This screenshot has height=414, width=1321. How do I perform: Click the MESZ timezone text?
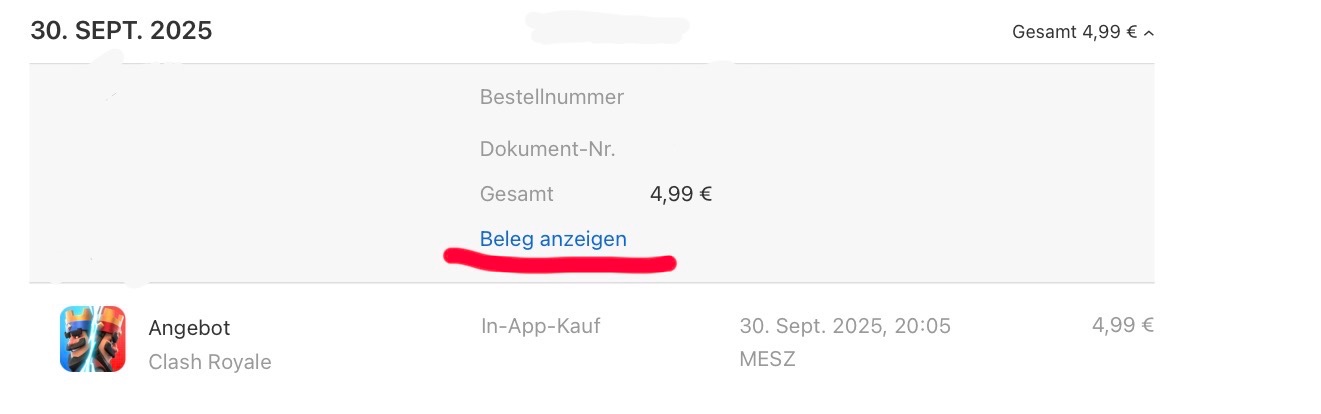(767, 359)
